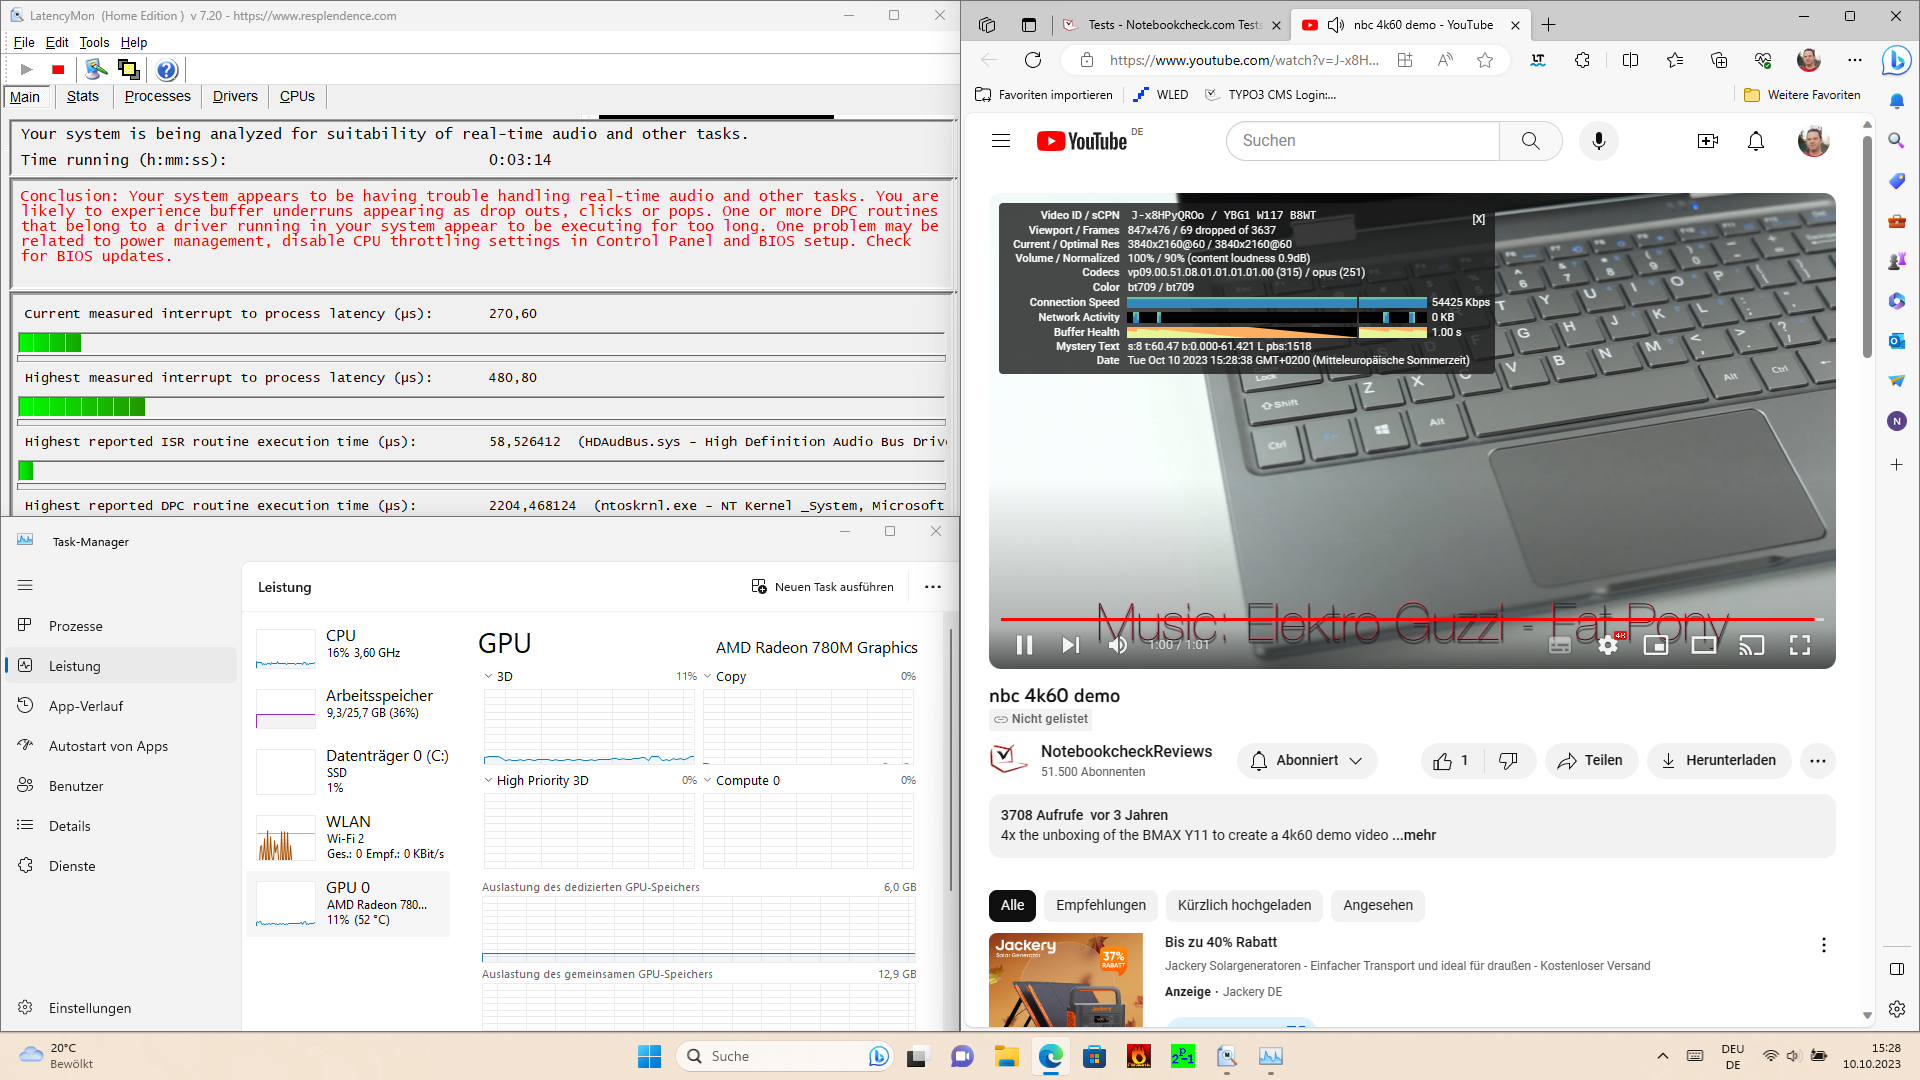The image size is (1920, 1080).
Task: Open the Tools menu in LatencyMon
Action: point(94,43)
